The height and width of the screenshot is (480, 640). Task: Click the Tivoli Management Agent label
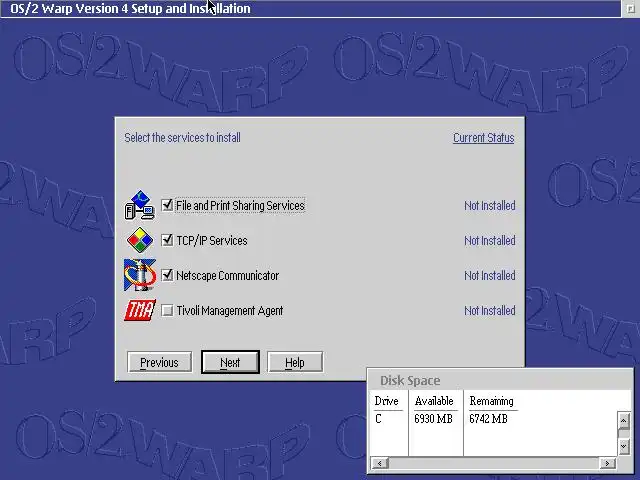pyautogui.click(x=230, y=311)
